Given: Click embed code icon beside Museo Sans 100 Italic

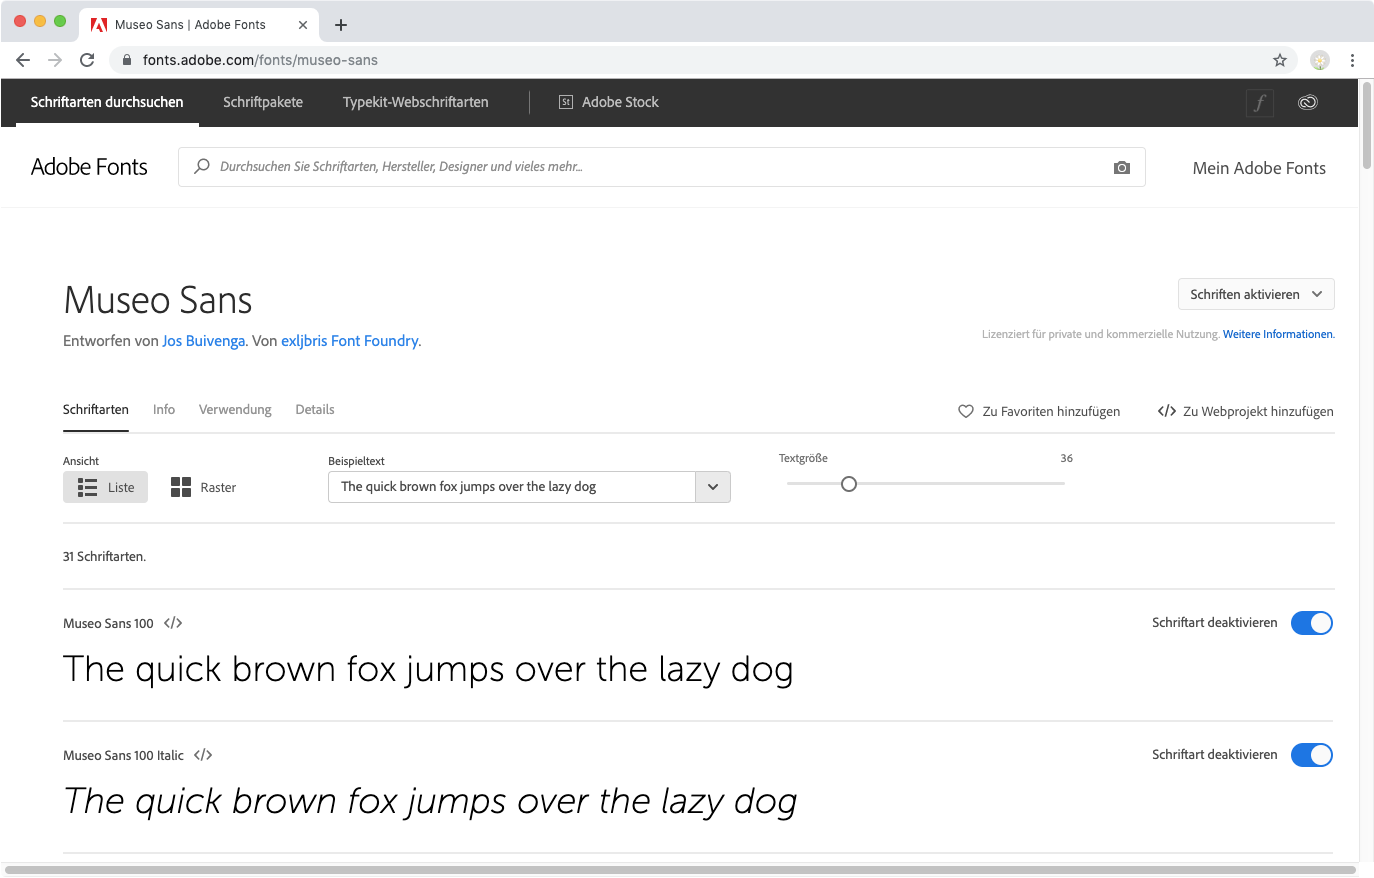Looking at the screenshot, I should [x=203, y=755].
